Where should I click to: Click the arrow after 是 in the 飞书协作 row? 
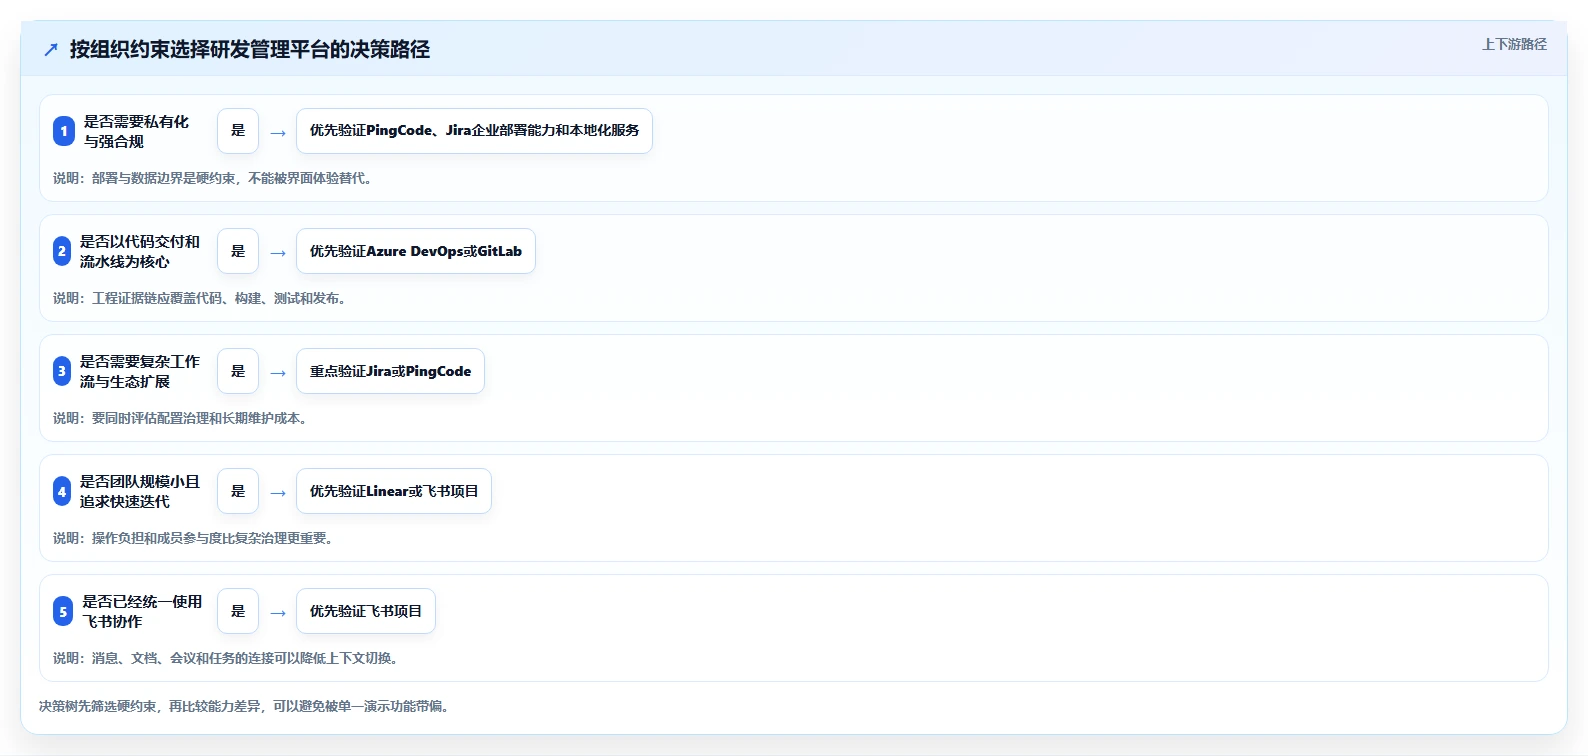278,612
